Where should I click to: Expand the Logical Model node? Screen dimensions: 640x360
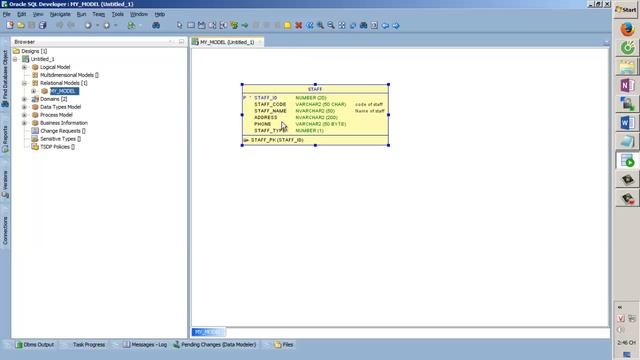tap(24, 67)
